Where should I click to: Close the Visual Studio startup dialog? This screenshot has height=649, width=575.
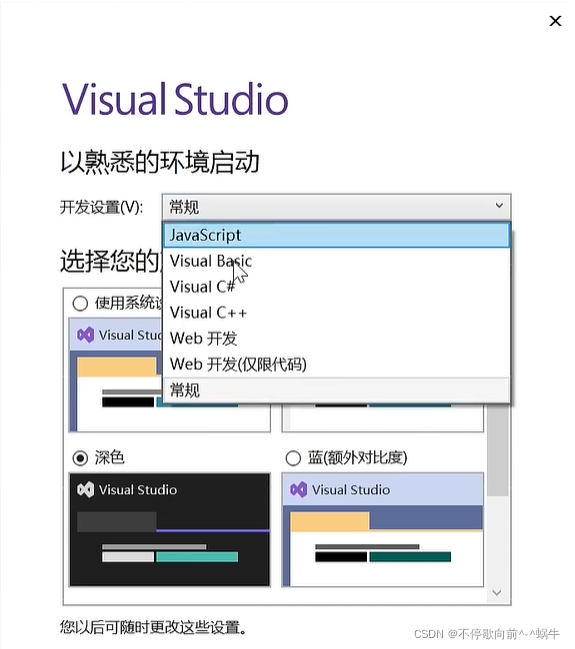pos(555,21)
